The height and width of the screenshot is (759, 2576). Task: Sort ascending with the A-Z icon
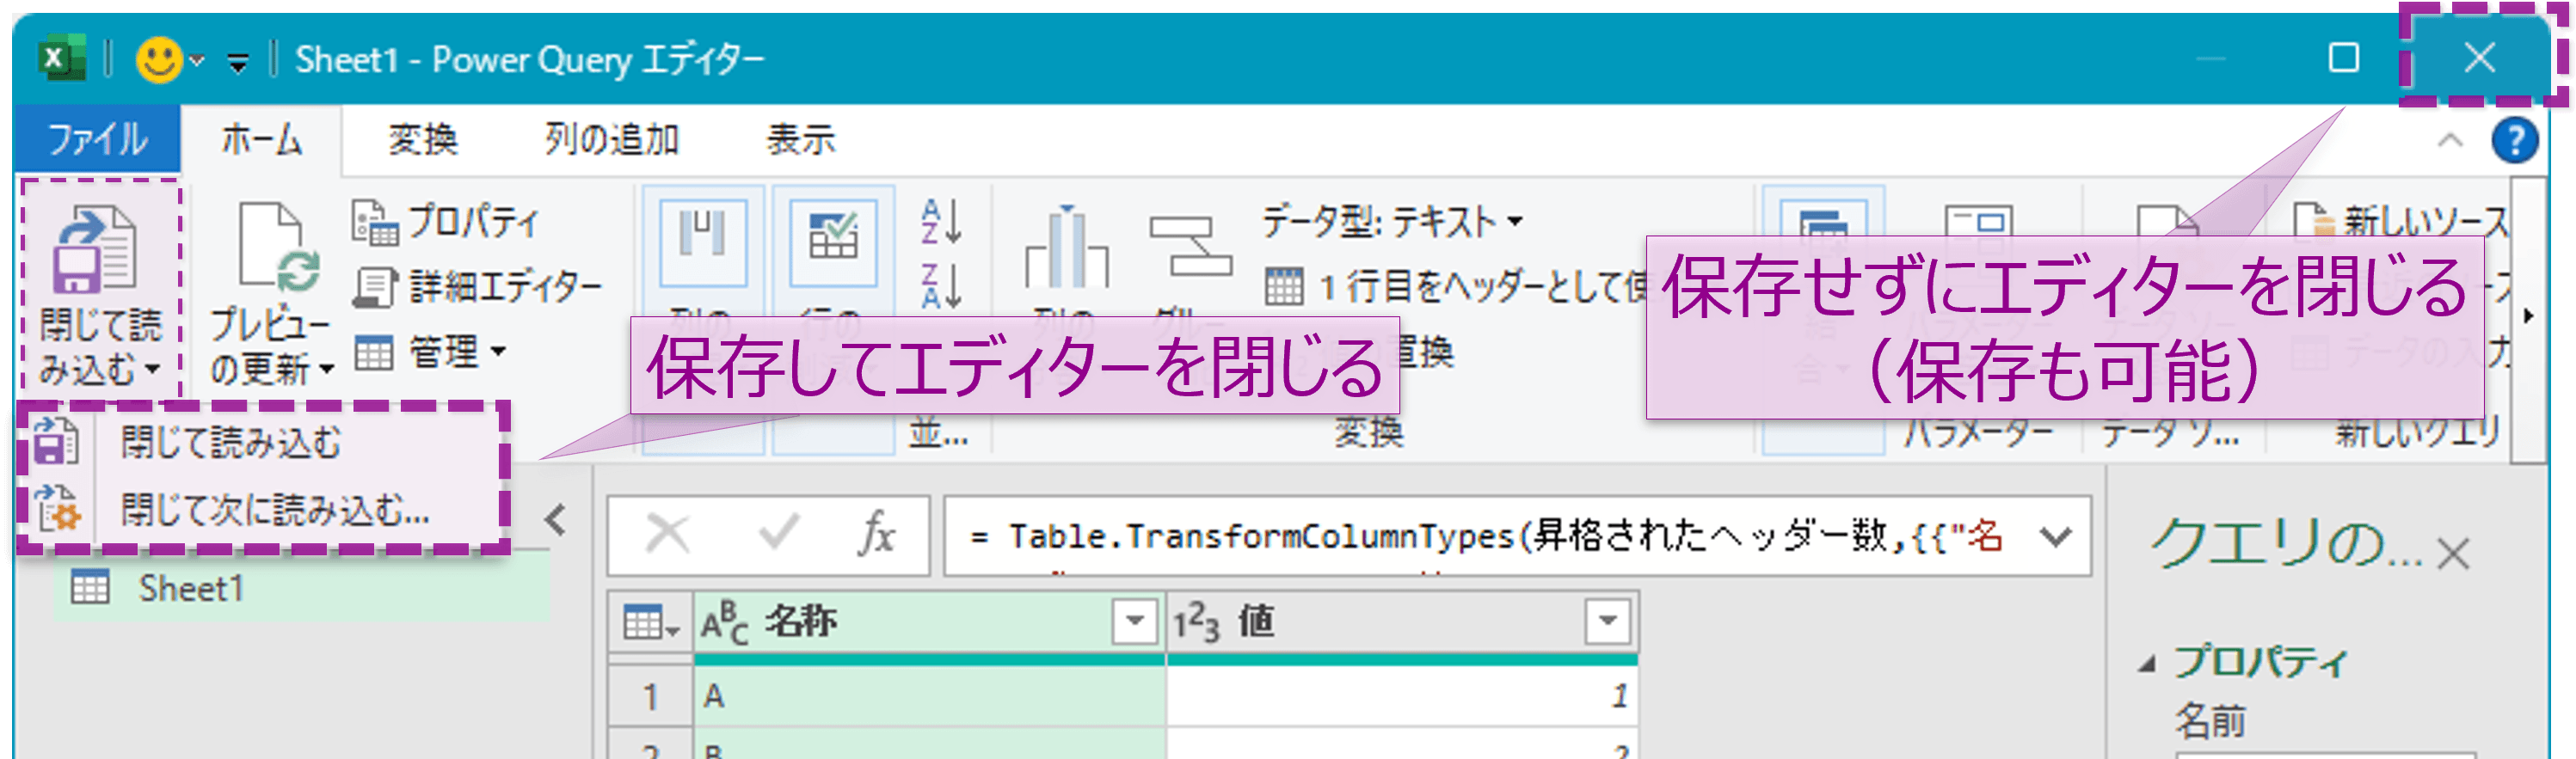941,221
